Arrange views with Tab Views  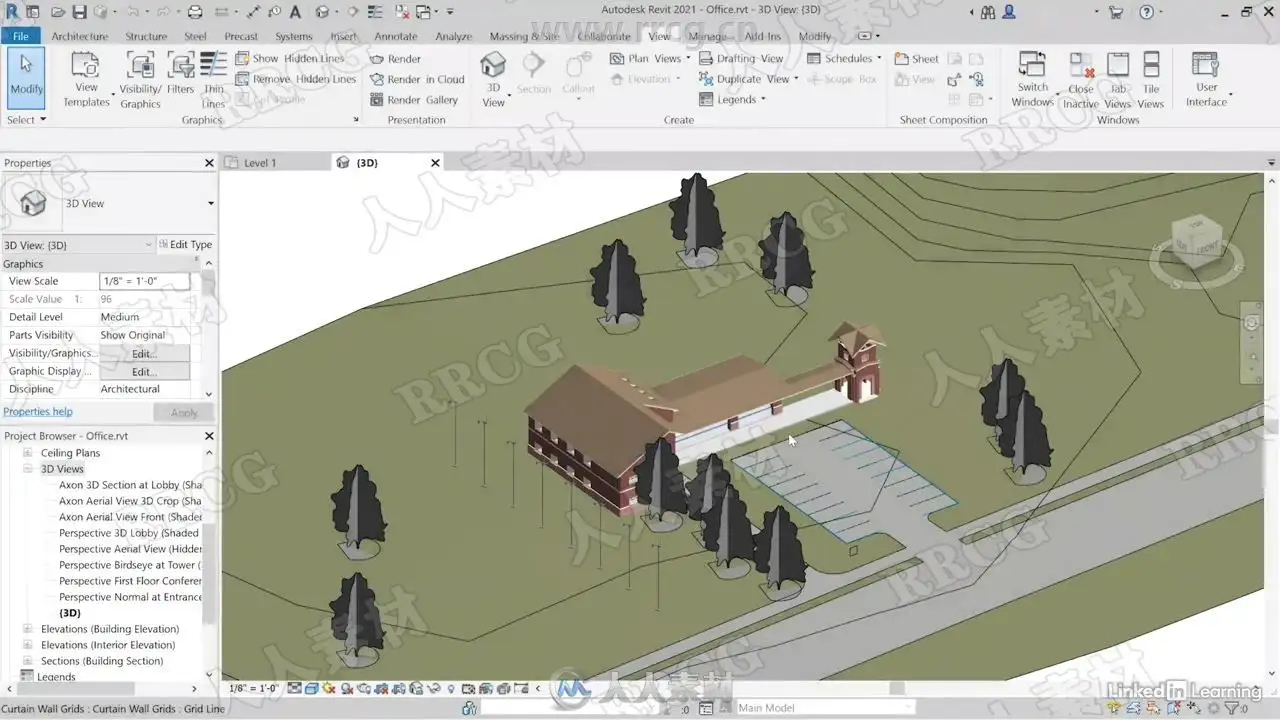coord(1118,80)
